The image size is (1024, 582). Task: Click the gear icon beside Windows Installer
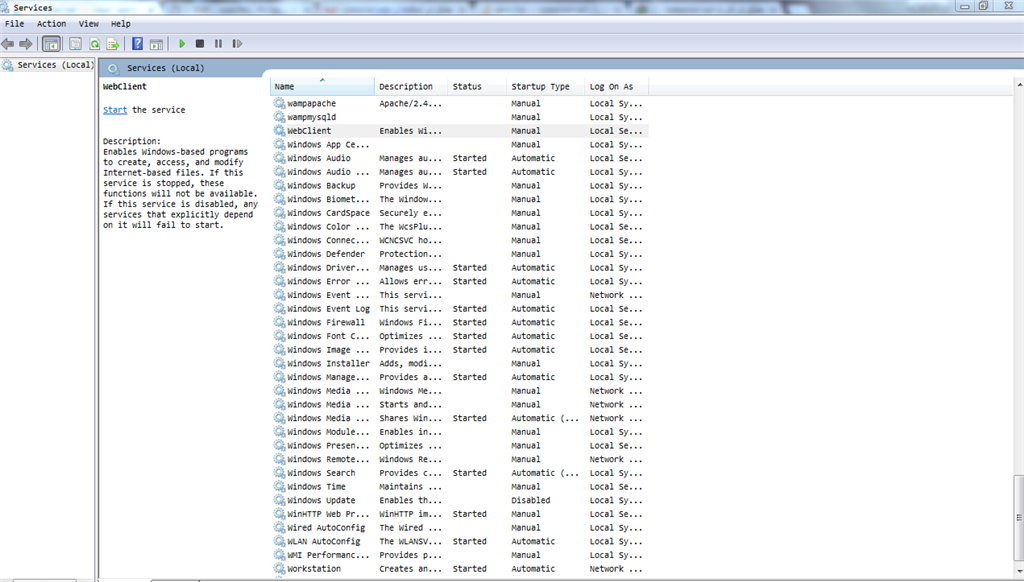pos(280,363)
